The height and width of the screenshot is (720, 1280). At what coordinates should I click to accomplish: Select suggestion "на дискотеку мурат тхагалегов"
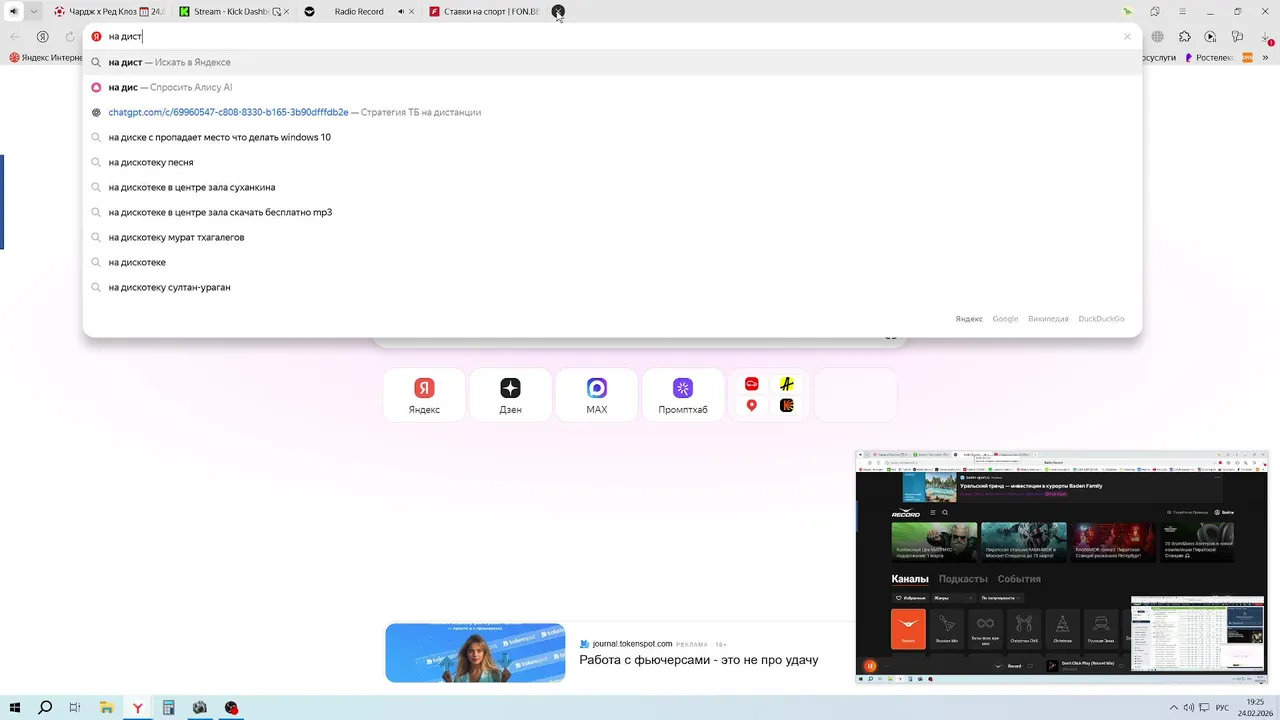[612, 237]
